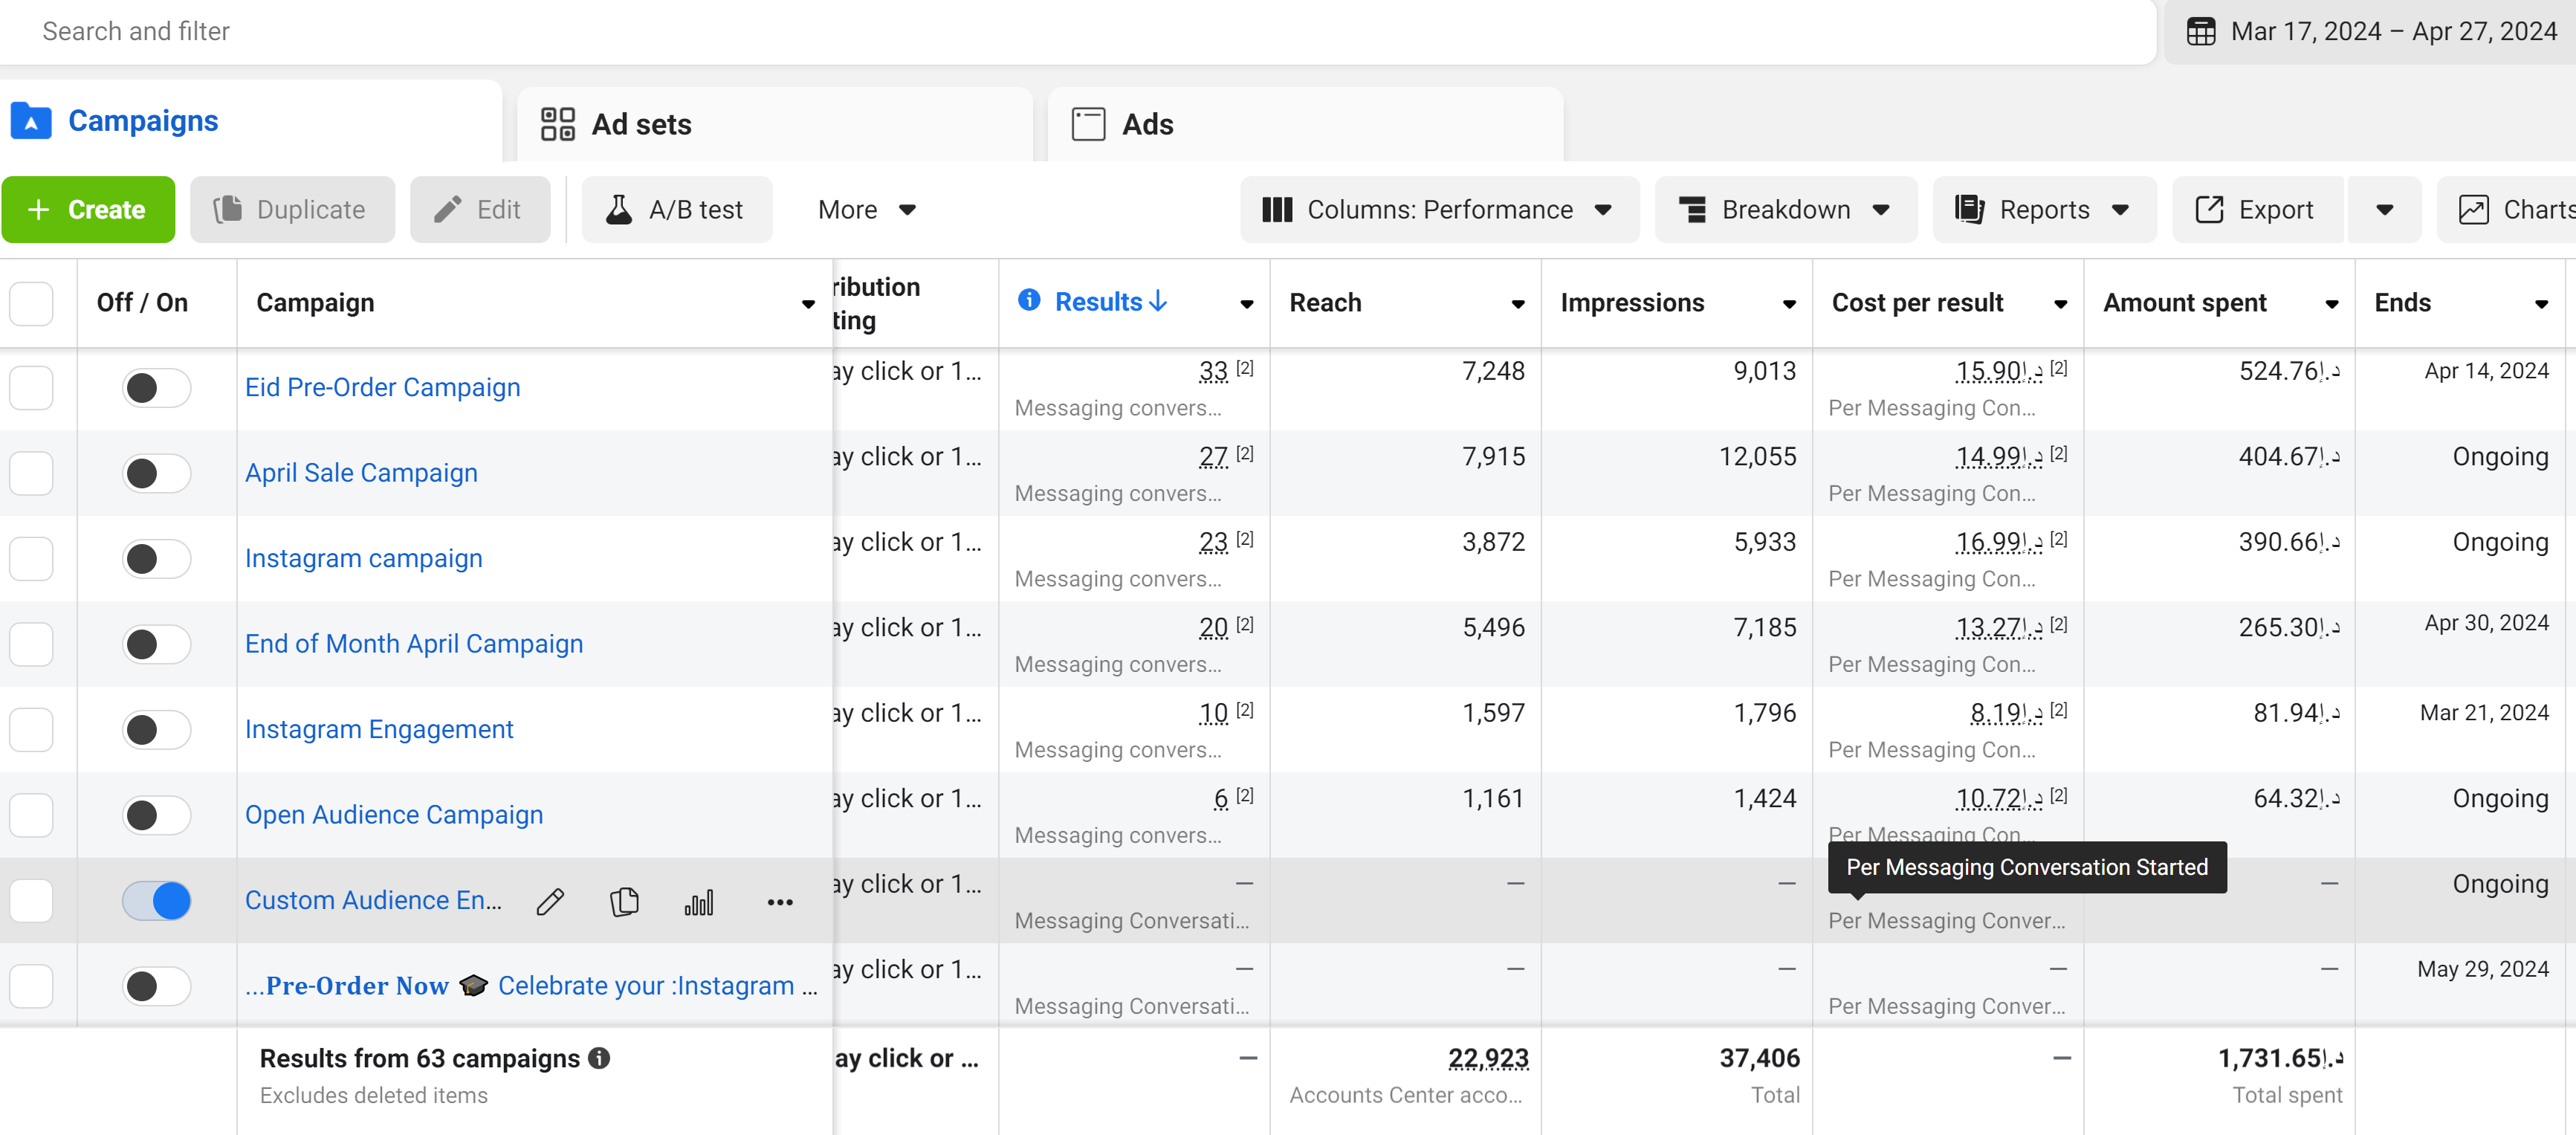Click the A/B test flask button
The height and width of the screenshot is (1135, 2576).
[677, 210]
